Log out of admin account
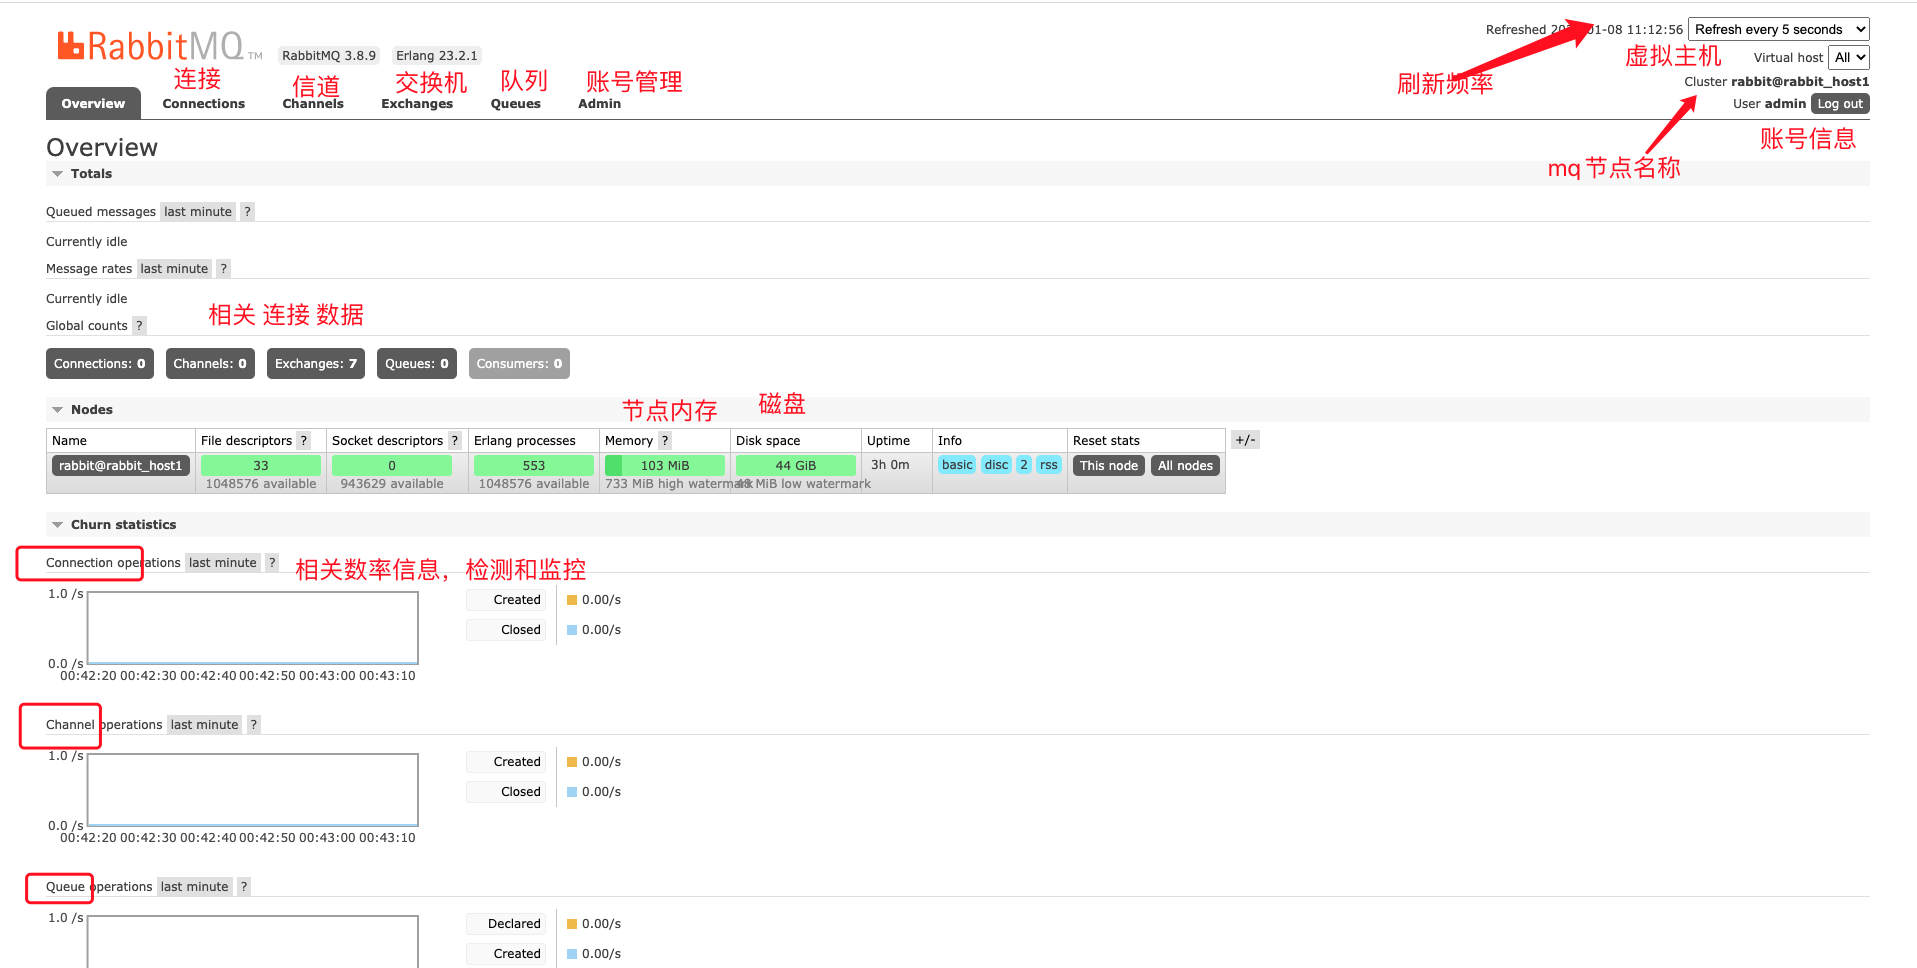1917x968 pixels. pyautogui.click(x=1840, y=103)
